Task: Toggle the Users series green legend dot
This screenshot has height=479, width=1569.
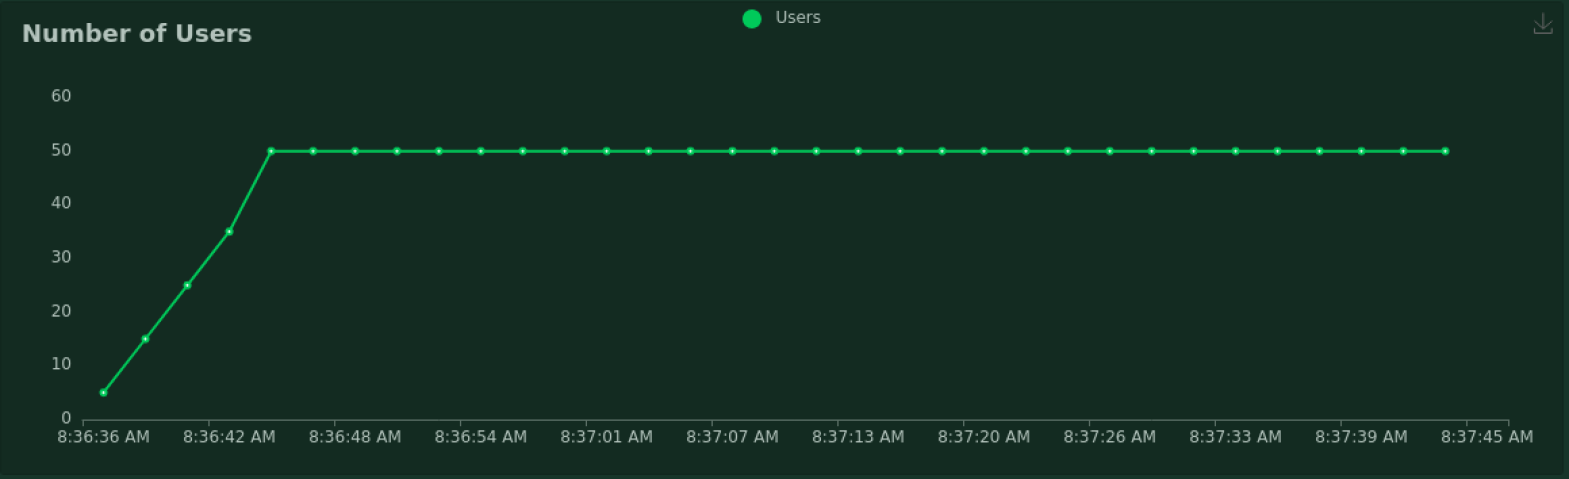Action: pyautogui.click(x=752, y=18)
